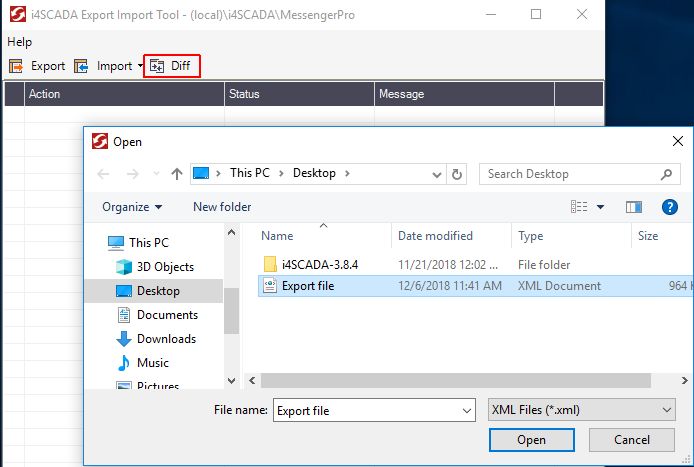
Task: Click the Import toolbar icon
Action: click(x=81, y=66)
